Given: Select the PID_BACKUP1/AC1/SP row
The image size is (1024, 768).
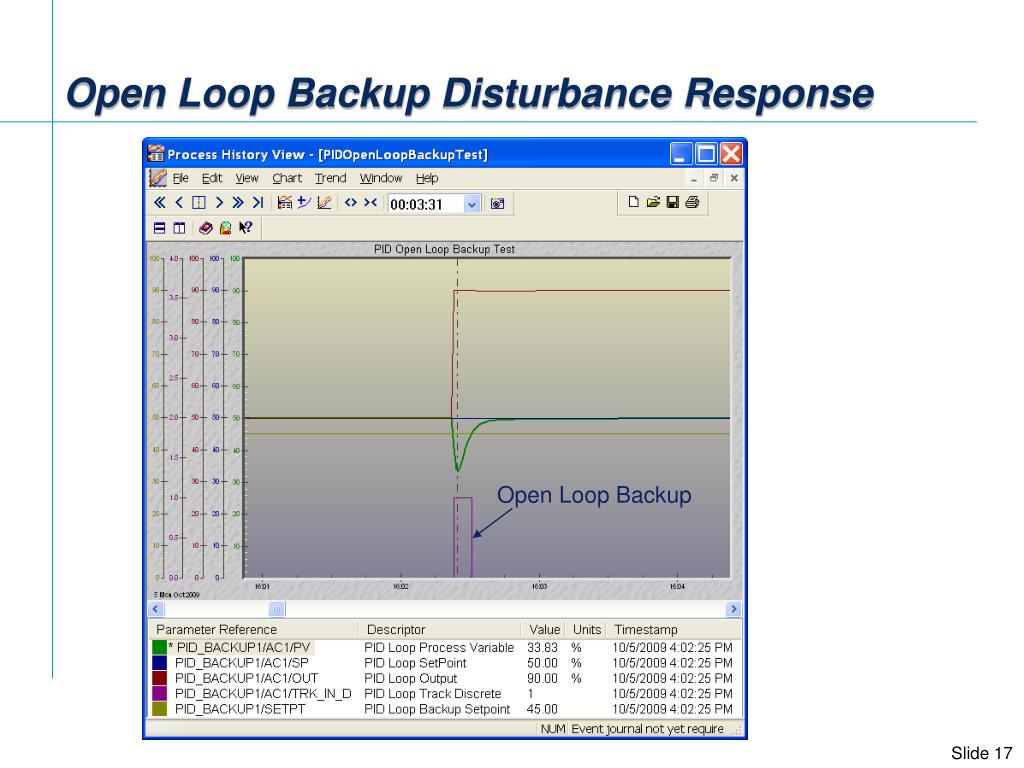Looking at the screenshot, I should [x=445, y=663].
